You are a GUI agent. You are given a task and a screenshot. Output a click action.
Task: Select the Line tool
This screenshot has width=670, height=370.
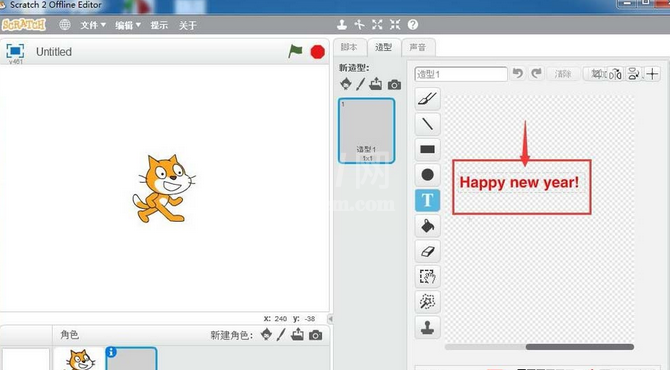427,124
